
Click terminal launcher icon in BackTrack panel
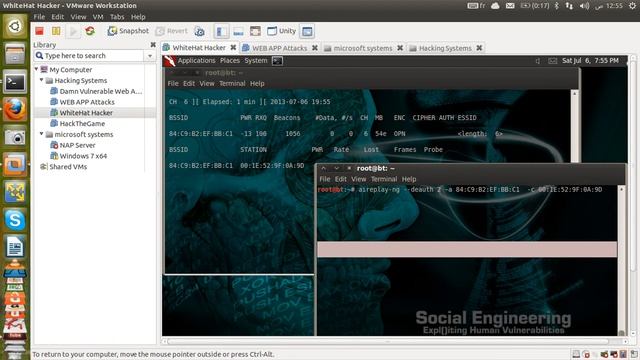[278, 61]
